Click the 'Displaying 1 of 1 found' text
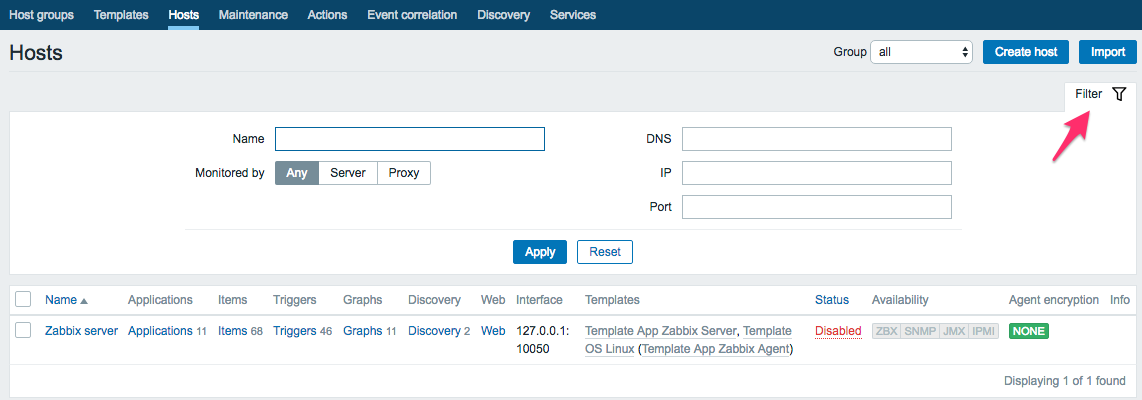The image size is (1142, 400). tap(1065, 380)
